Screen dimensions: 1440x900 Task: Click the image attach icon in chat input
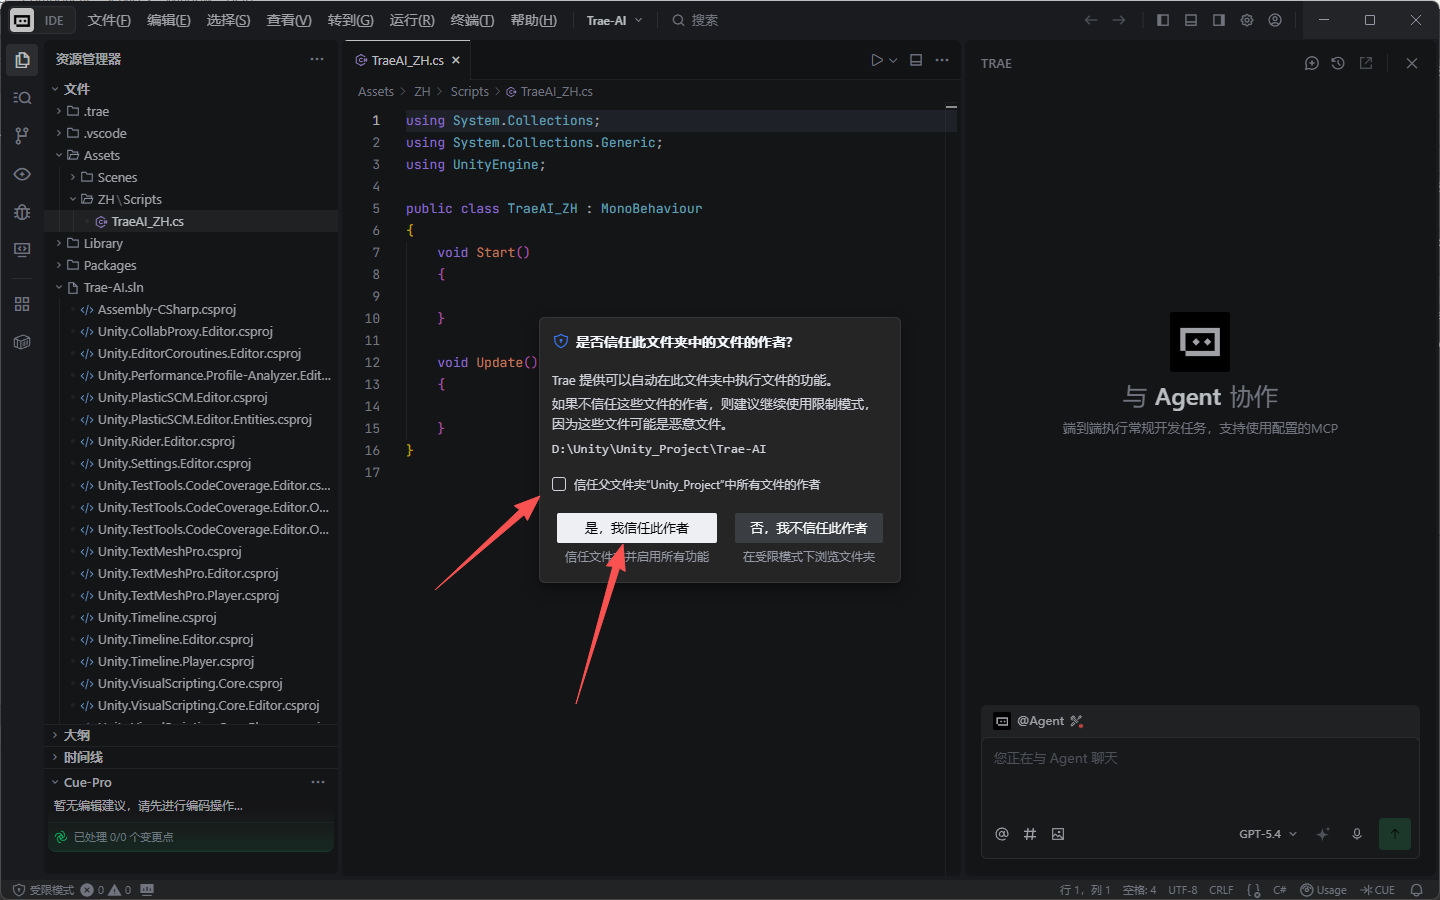click(1058, 834)
